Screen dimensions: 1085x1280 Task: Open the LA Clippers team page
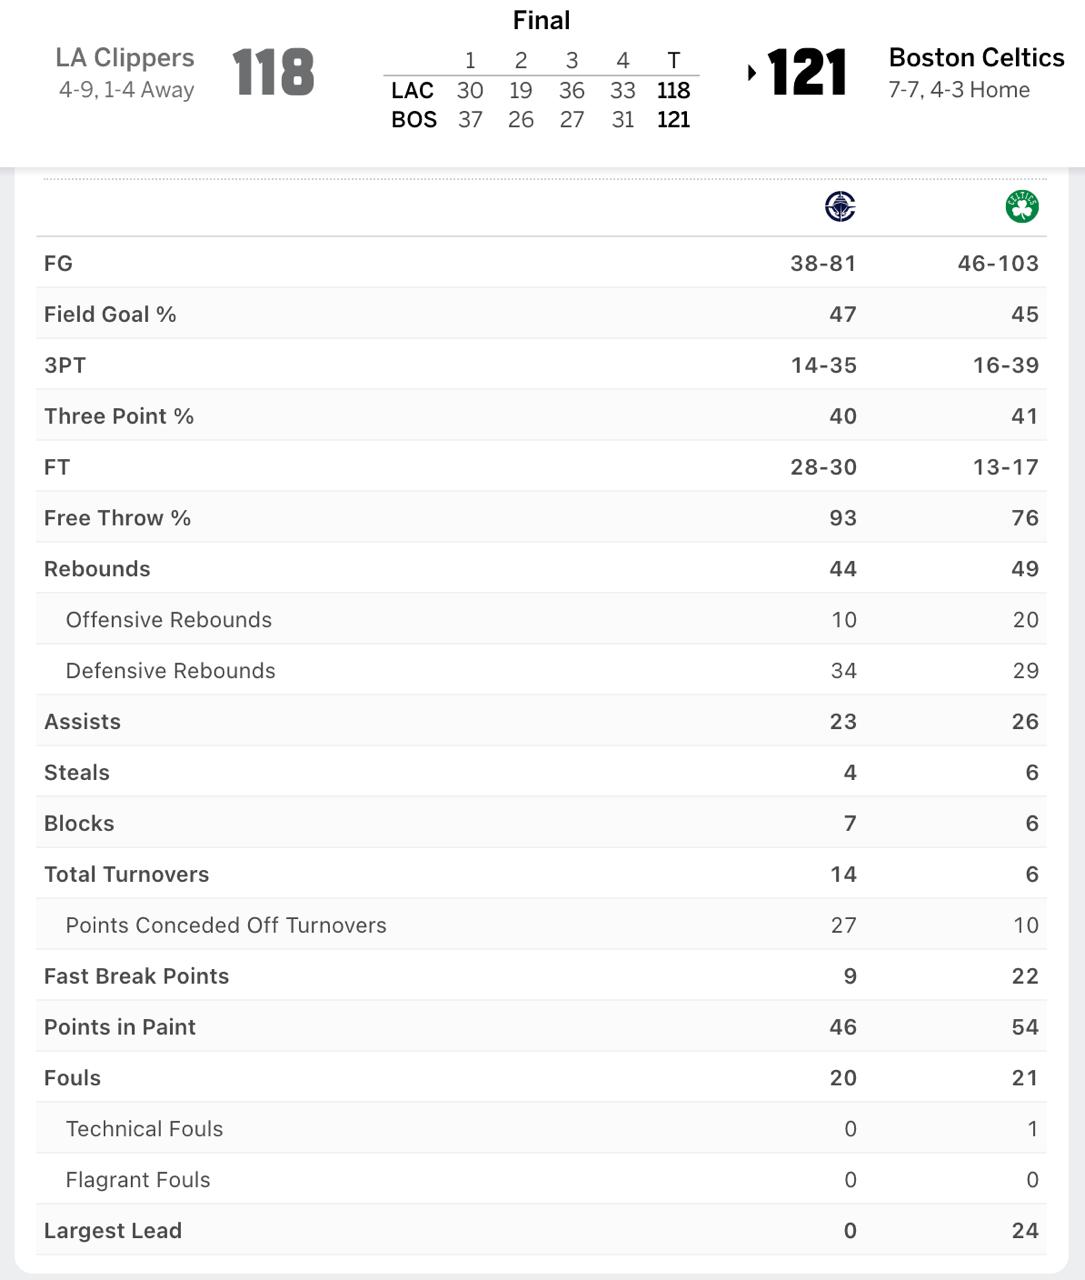(125, 58)
